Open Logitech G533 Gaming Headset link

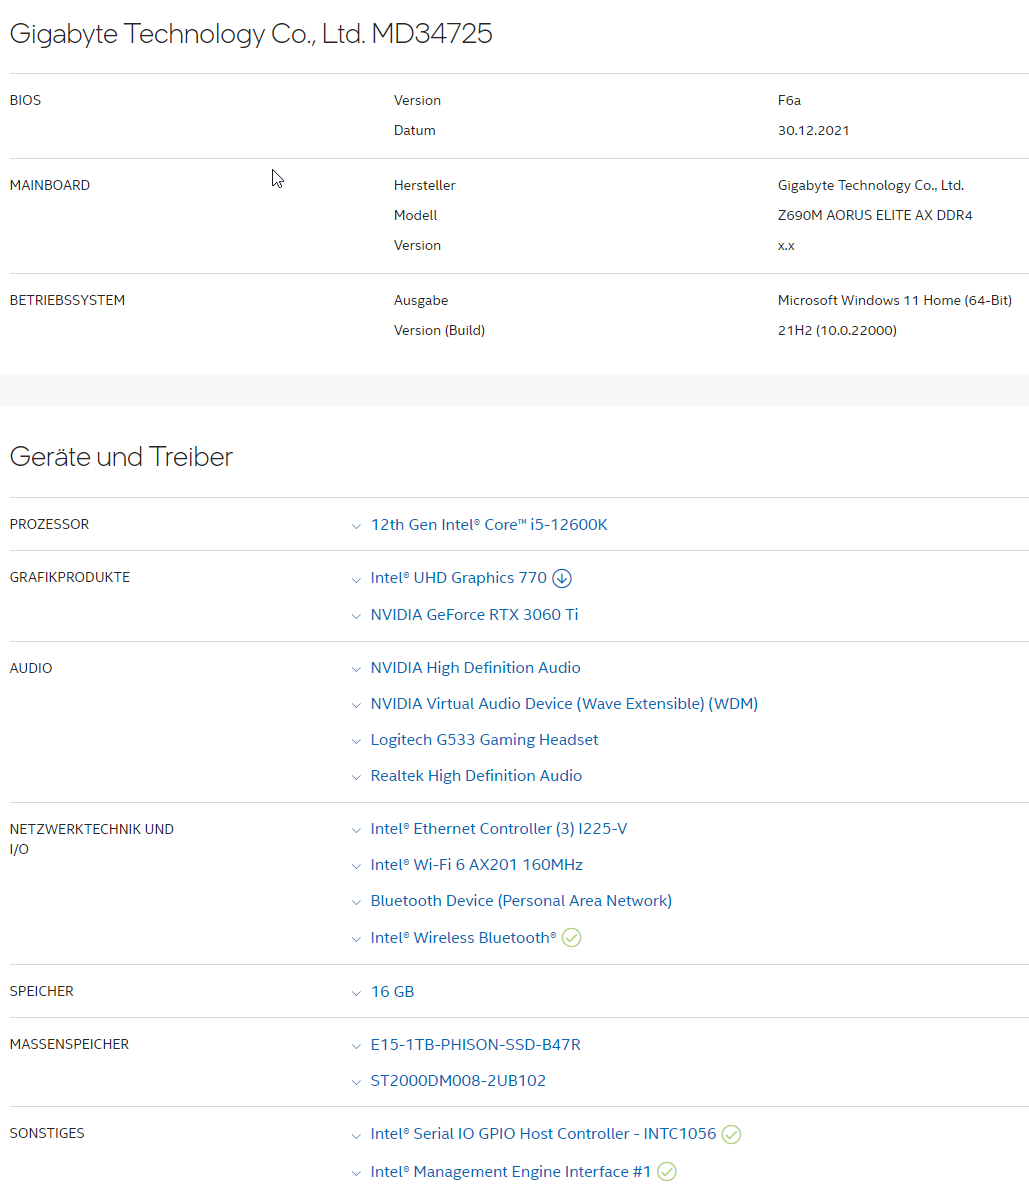click(x=484, y=740)
